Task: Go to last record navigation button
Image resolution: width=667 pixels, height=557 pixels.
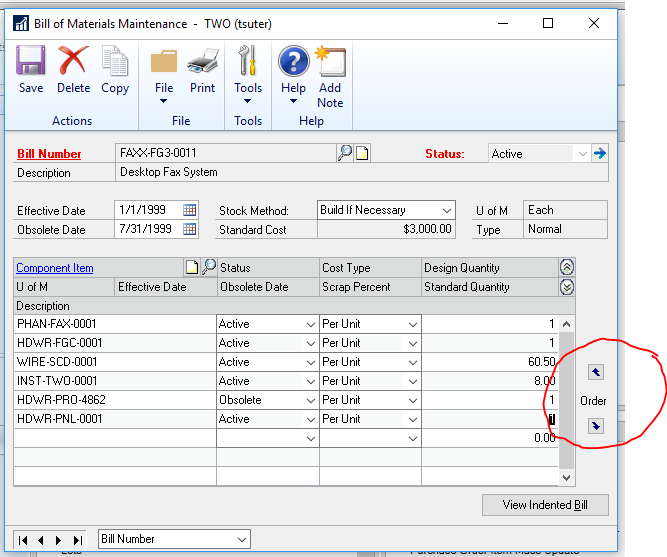Action: 77,540
